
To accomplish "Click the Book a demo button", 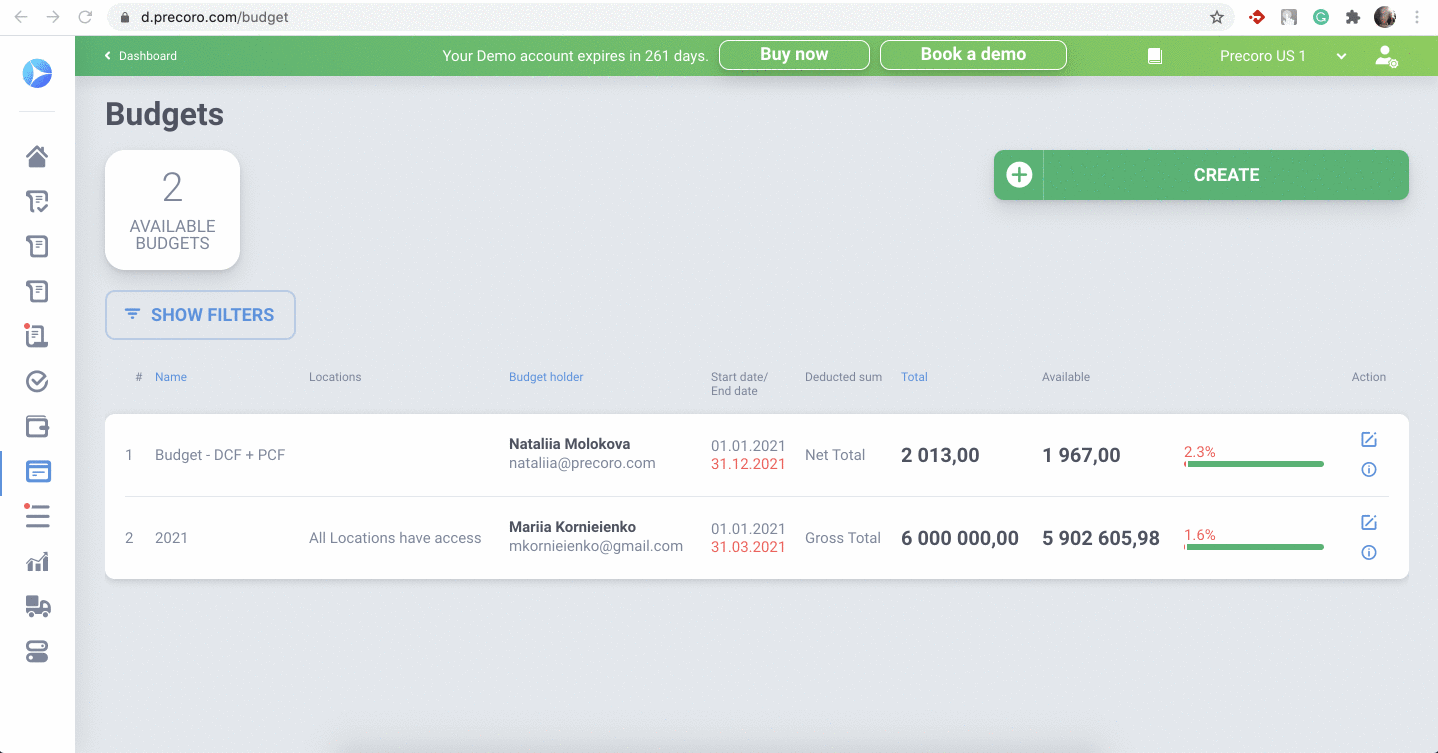I will (x=973, y=55).
